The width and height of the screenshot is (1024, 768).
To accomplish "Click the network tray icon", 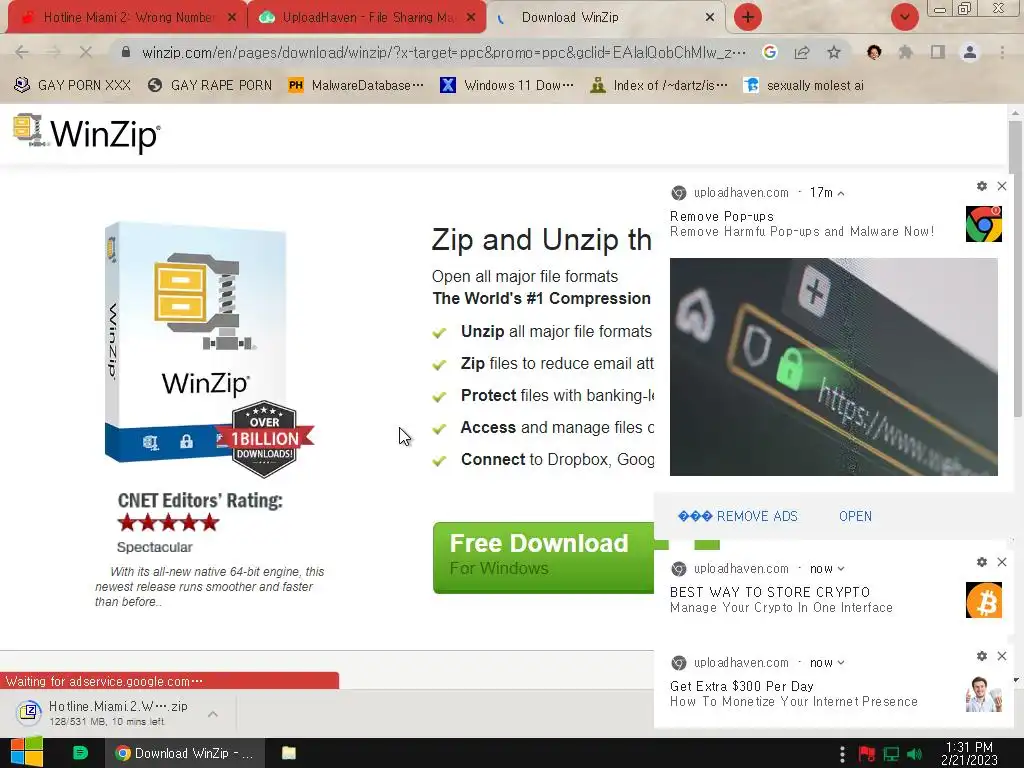I will (891, 754).
